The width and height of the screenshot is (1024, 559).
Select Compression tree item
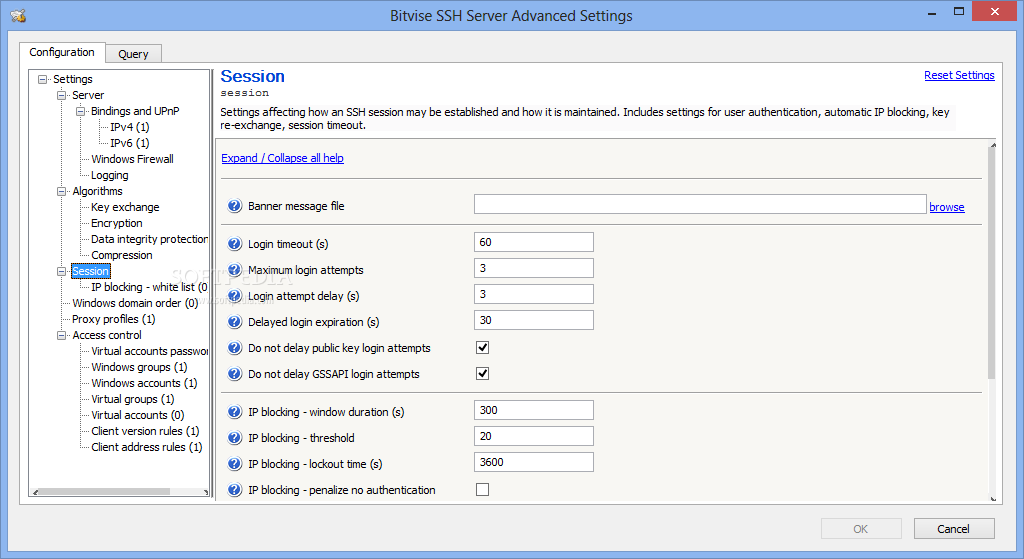pos(121,255)
